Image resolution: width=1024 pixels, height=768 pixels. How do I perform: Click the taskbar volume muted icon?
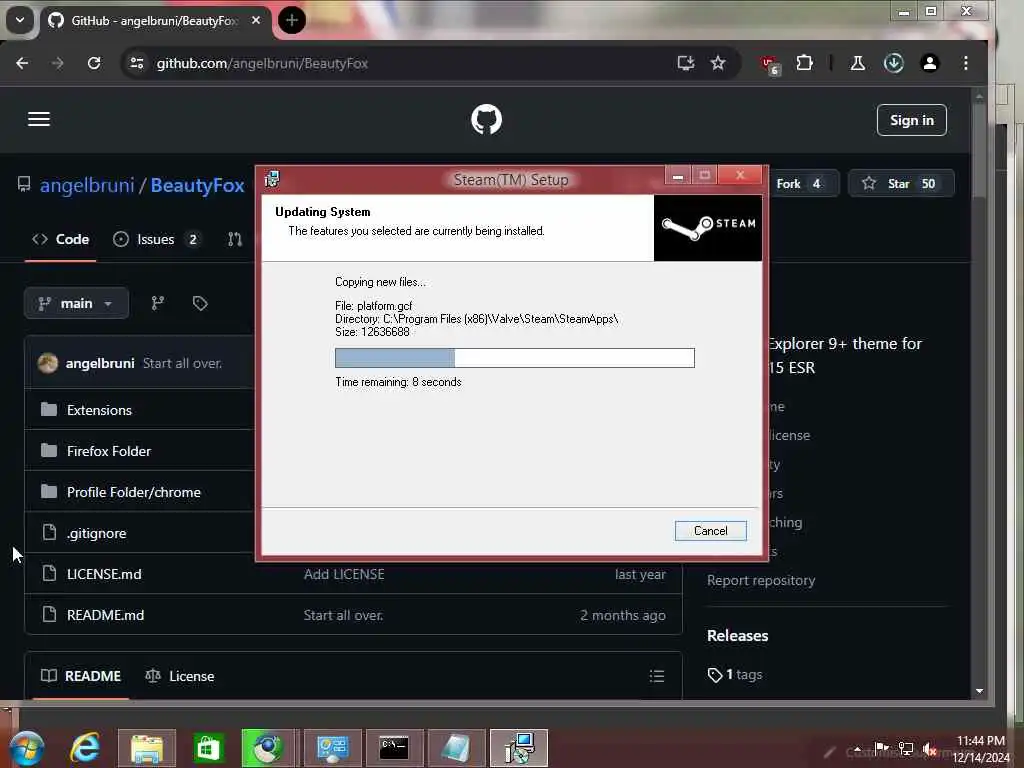929,749
